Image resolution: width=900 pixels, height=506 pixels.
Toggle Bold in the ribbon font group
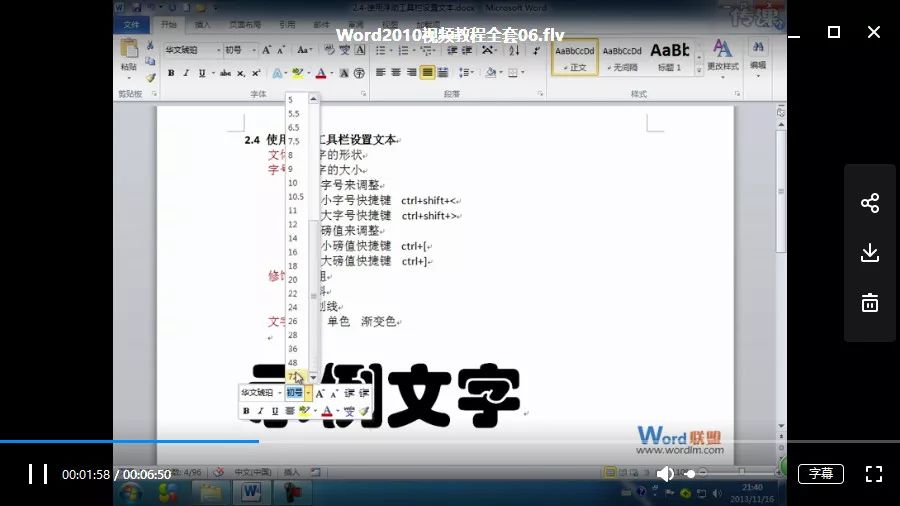pos(171,73)
